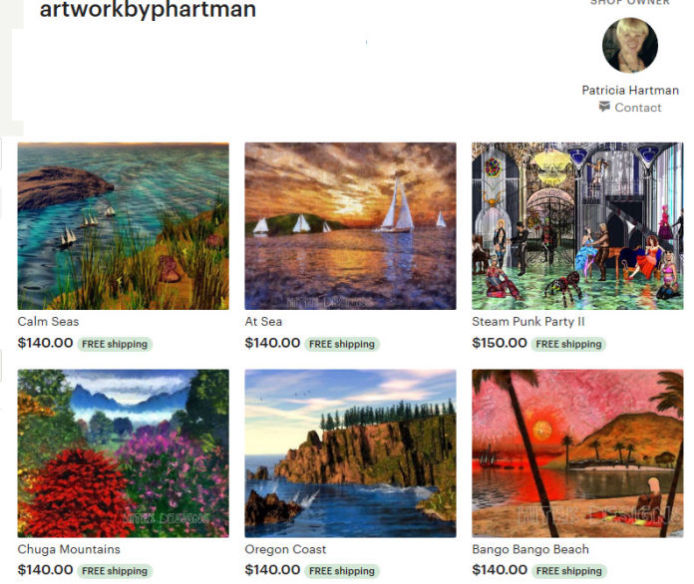Open the Steam Punk Party II thumbnail
Image resolution: width=694 pixels, height=584 pixels.
pos(578,226)
